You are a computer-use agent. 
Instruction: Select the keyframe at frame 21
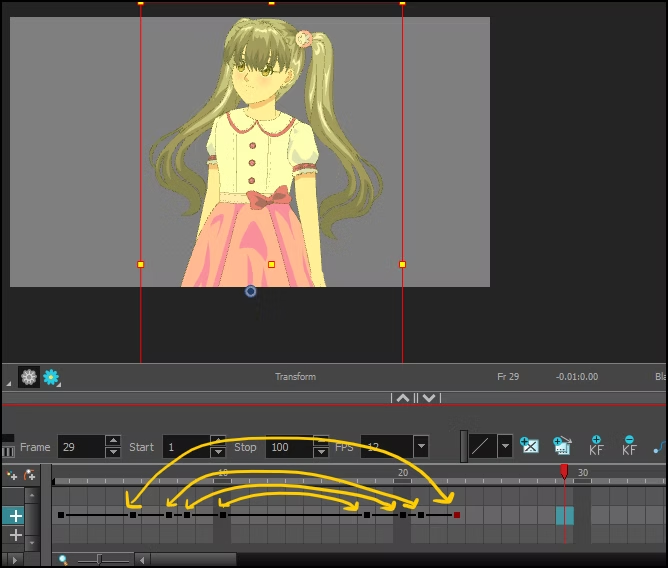tap(421, 515)
